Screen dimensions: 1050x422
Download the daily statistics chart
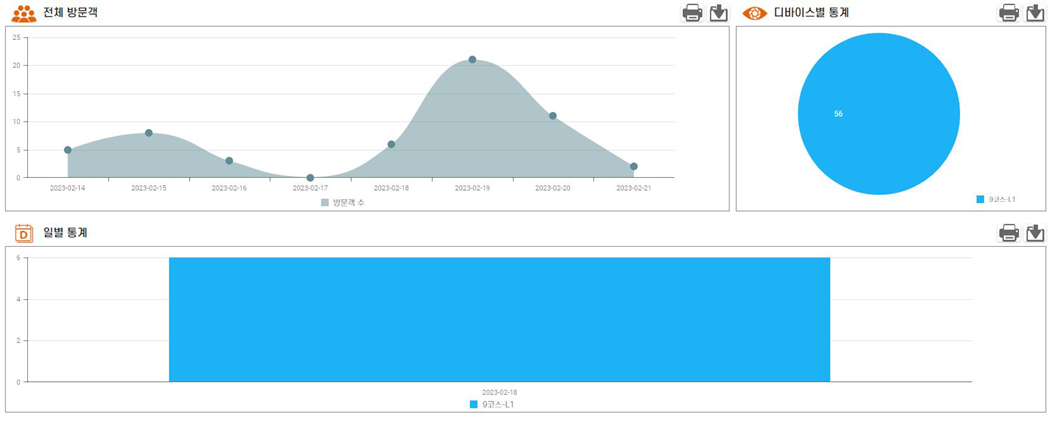tap(1035, 232)
